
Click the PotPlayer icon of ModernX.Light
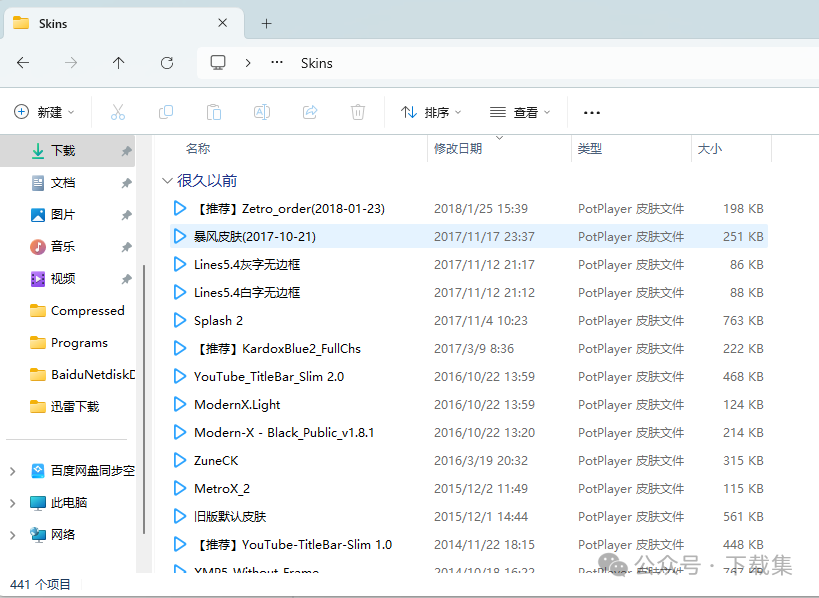click(180, 404)
